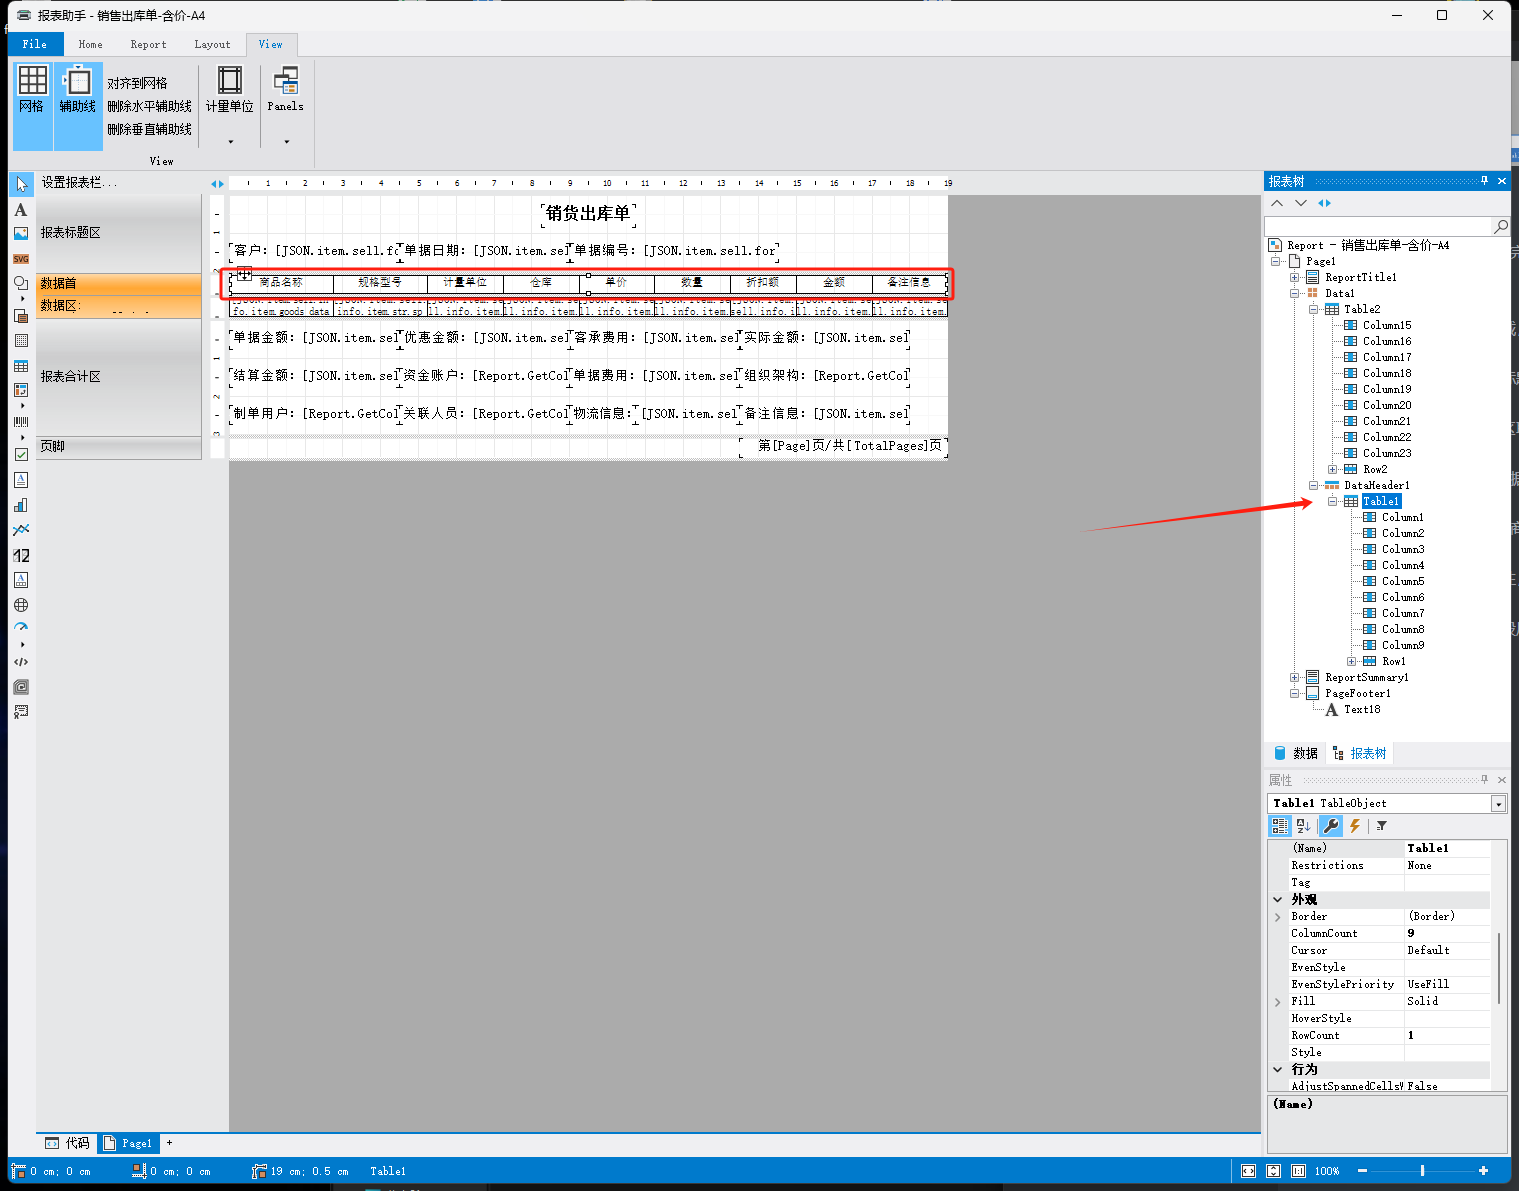Select the Text object tool
Screen dimensions: 1519x1191
(21, 209)
